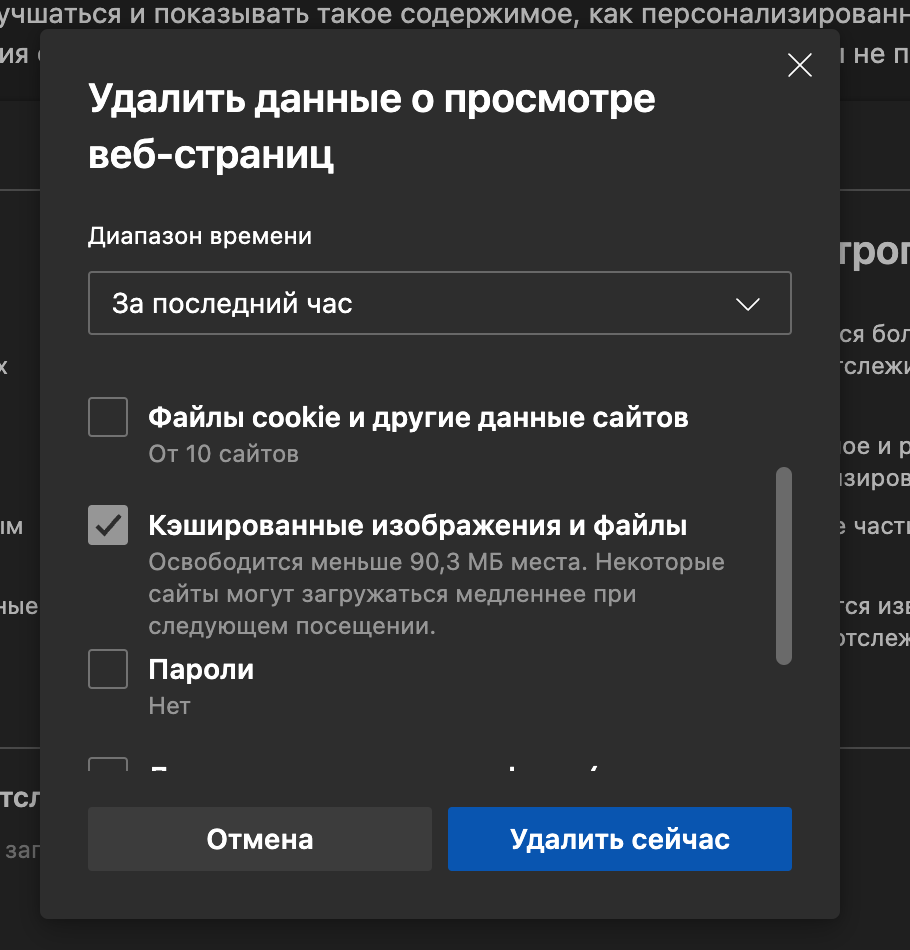Enable the cookie files checkbox

tap(108, 417)
